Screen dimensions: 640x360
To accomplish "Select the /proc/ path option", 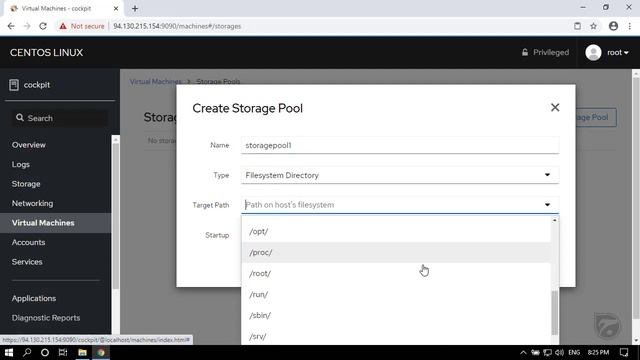I will [x=396, y=252].
